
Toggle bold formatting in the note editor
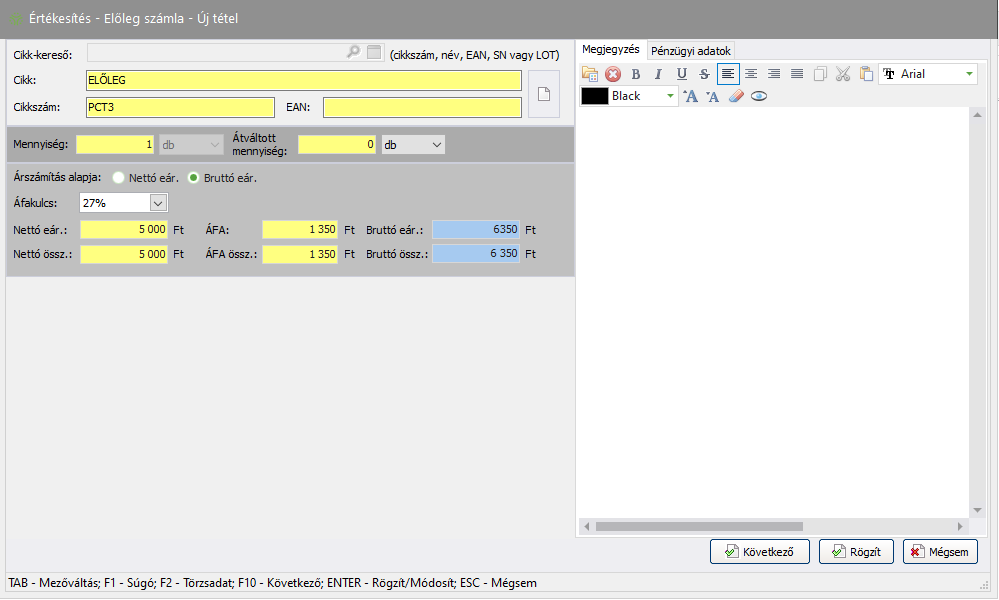(635, 74)
